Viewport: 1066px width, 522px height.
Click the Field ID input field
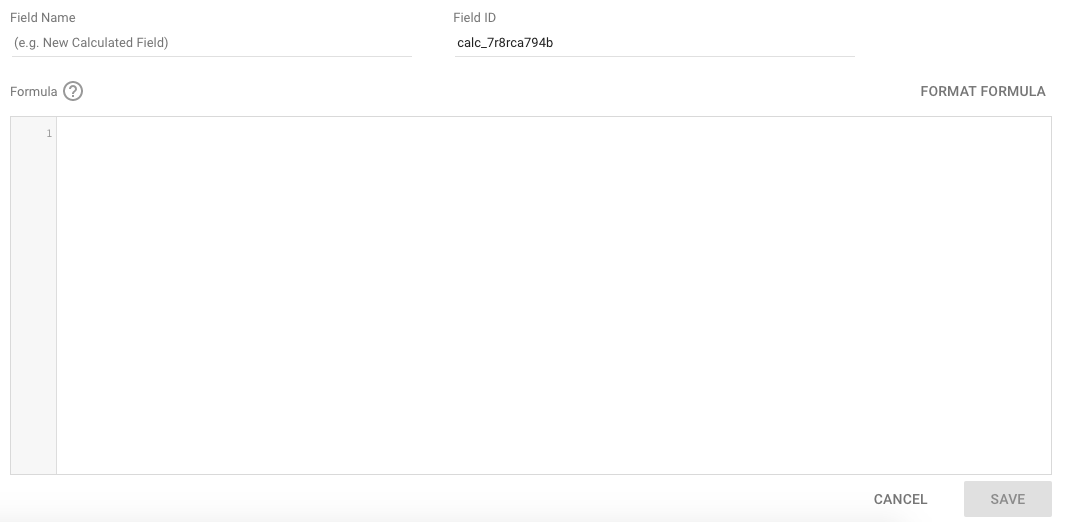click(x=654, y=43)
